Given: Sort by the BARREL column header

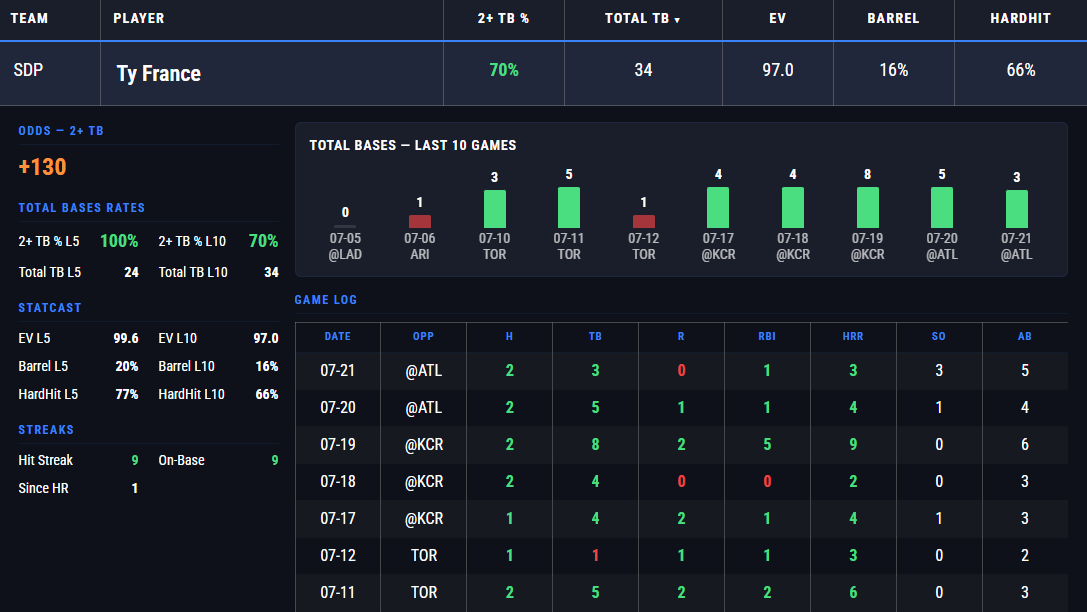Looking at the screenshot, I should pos(893,19).
